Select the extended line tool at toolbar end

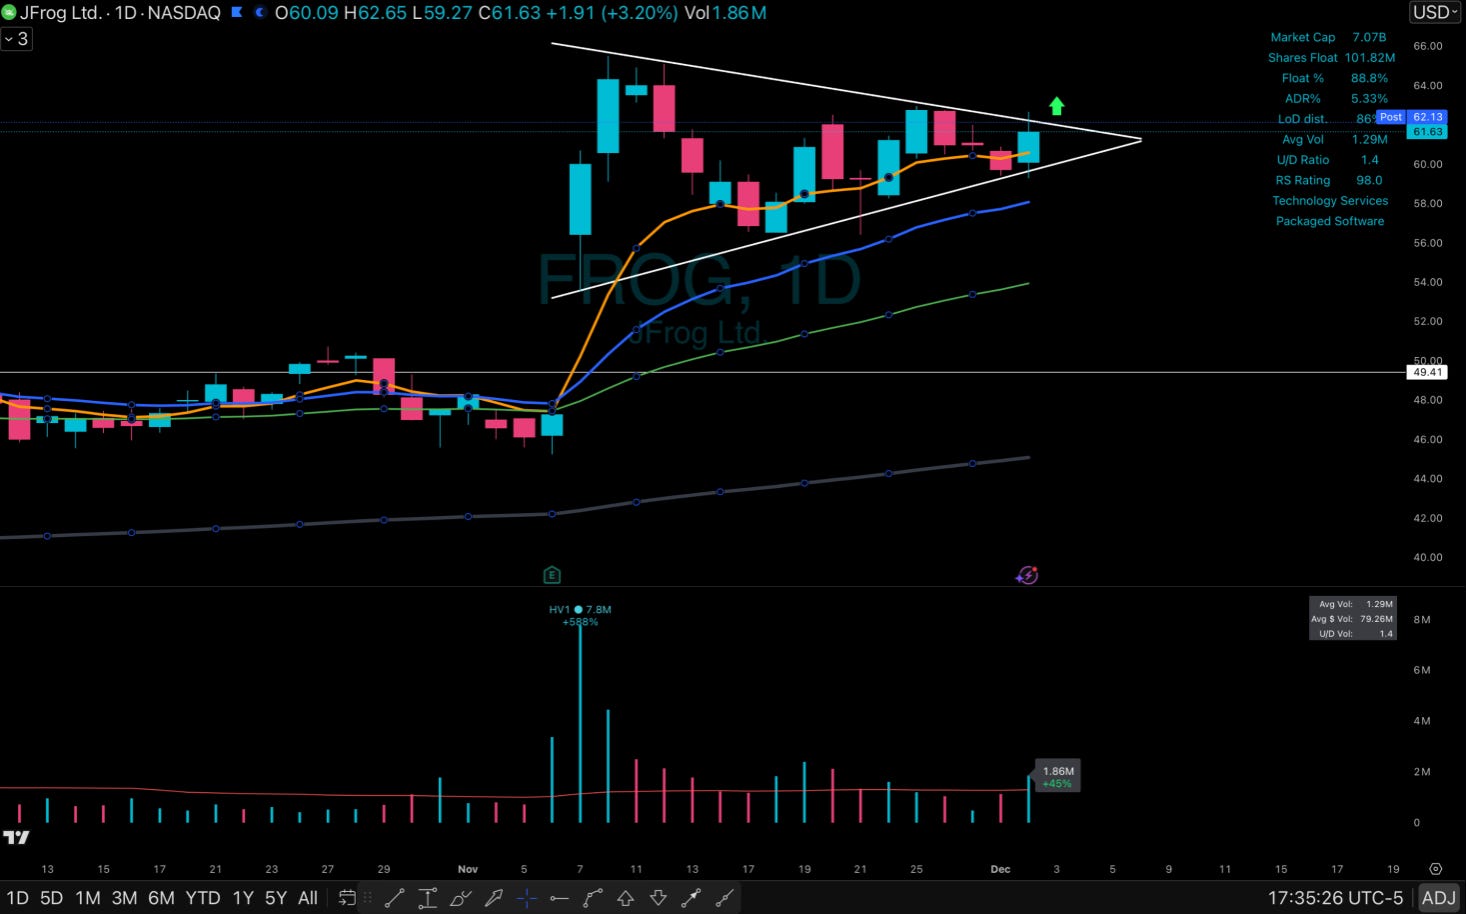coord(724,898)
